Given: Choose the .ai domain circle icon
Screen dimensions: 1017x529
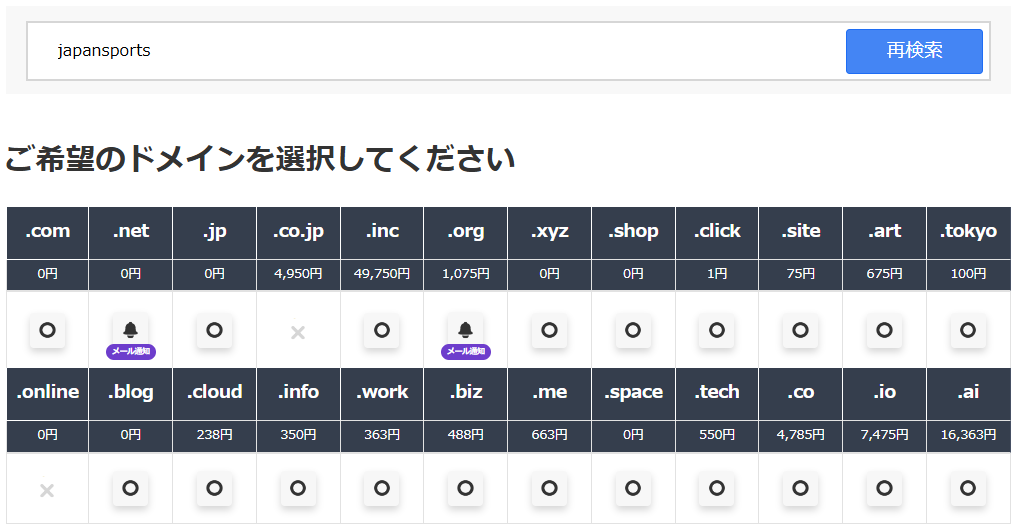Looking at the screenshot, I should (967, 489).
